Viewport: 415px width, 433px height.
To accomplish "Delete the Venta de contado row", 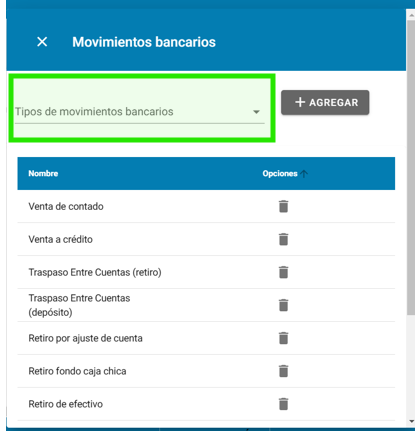I will [283, 206].
